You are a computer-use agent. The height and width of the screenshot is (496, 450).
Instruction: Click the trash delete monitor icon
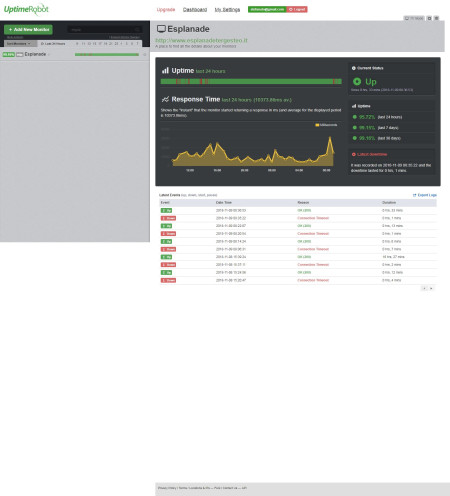[437, 18]
